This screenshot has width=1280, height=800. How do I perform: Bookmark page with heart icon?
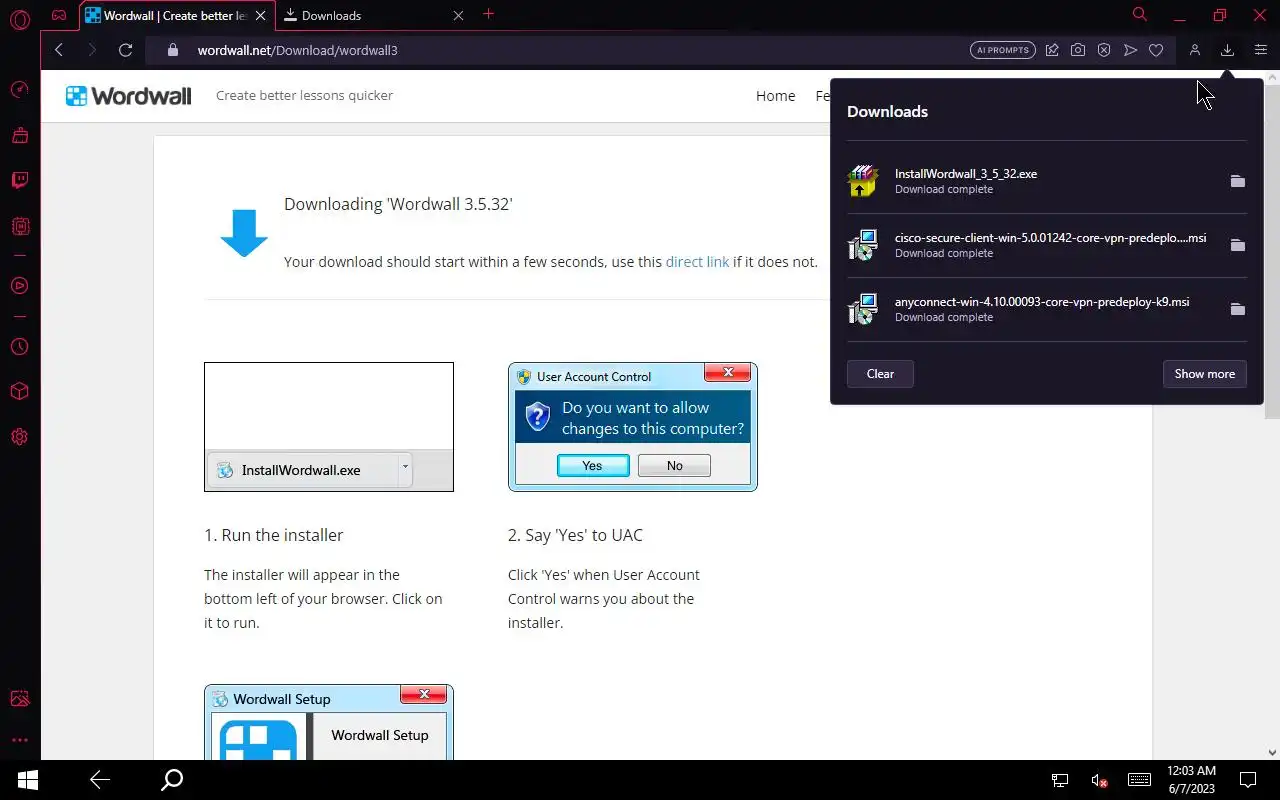click(1156, 50)
